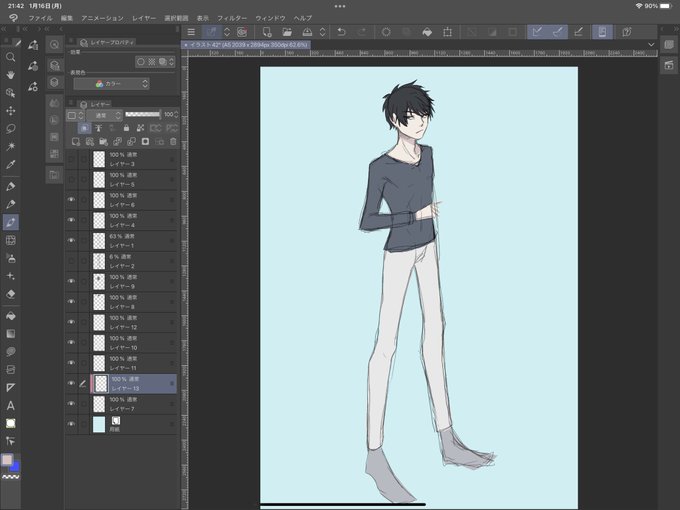
Task: Select the Magnifier zoom tool
Action: click(x=10, y=57)
